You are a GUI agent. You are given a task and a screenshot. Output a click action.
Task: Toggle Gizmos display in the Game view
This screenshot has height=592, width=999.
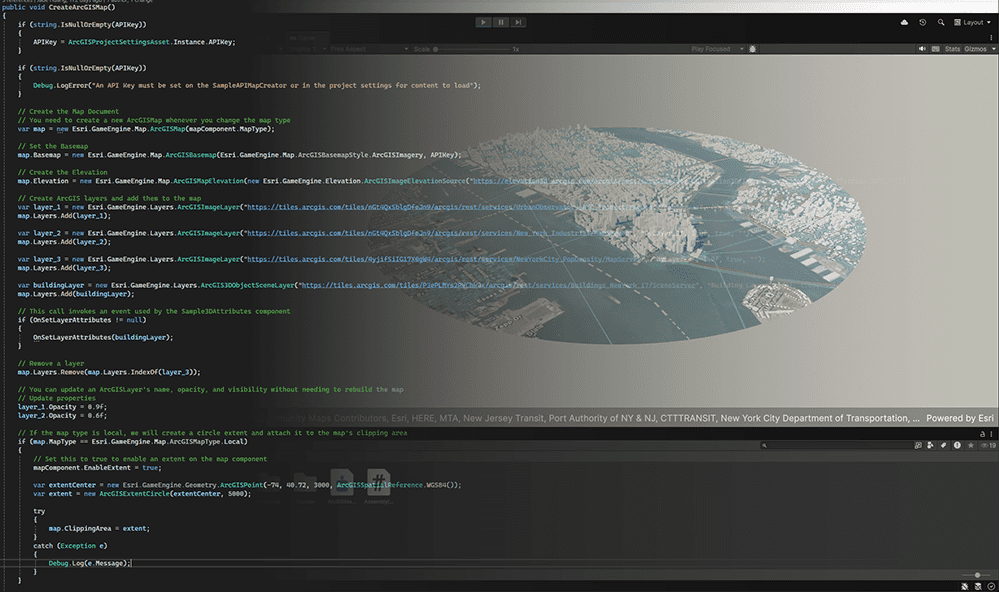pos(975,48)
